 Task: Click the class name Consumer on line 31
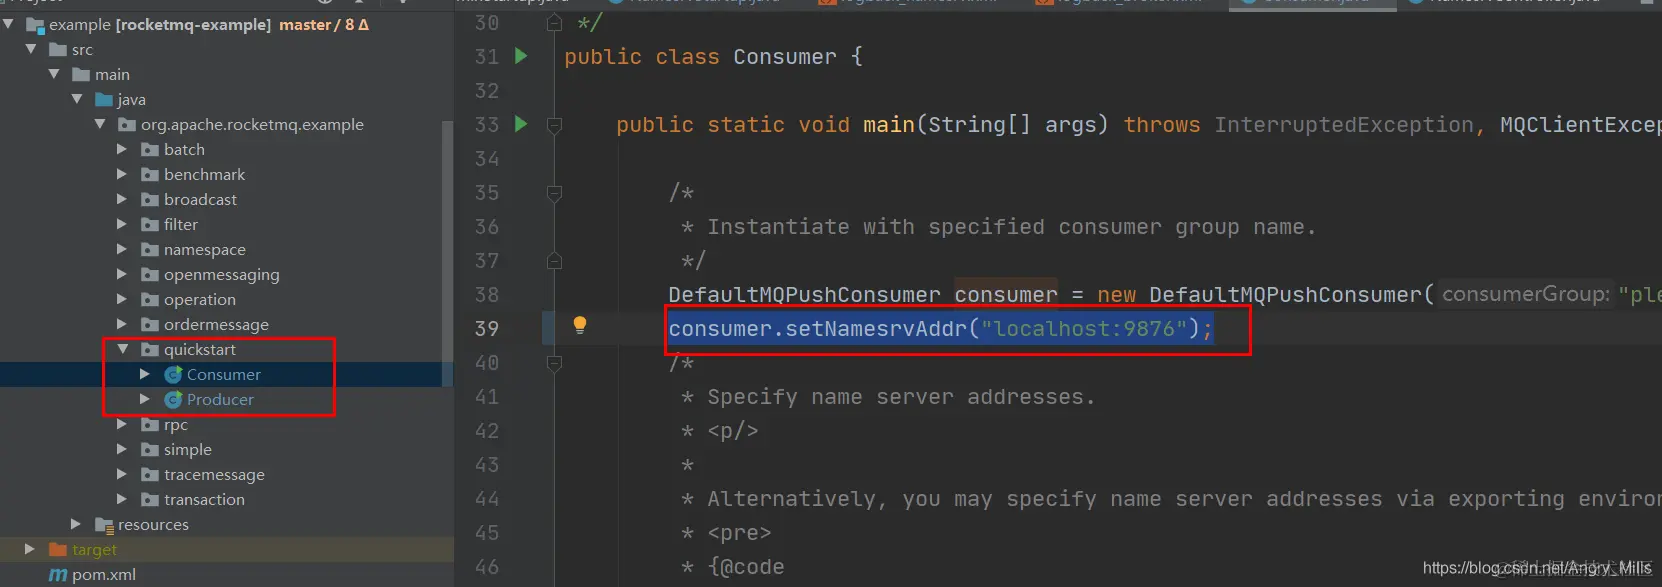785,57
